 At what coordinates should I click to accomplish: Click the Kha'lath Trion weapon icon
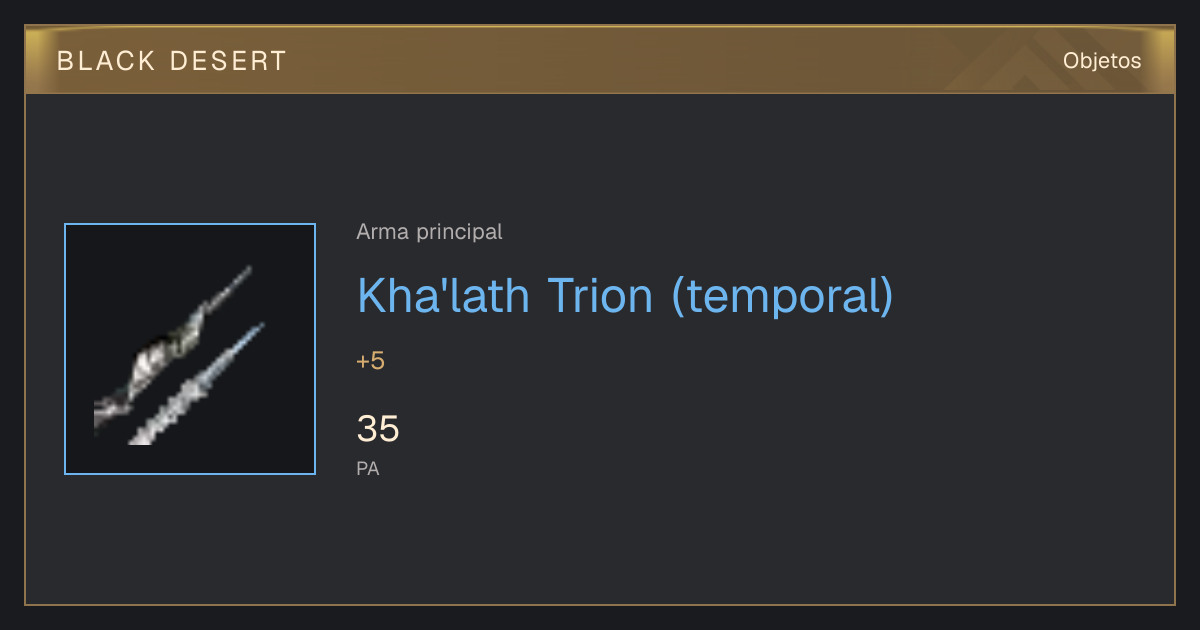[190, 349]
